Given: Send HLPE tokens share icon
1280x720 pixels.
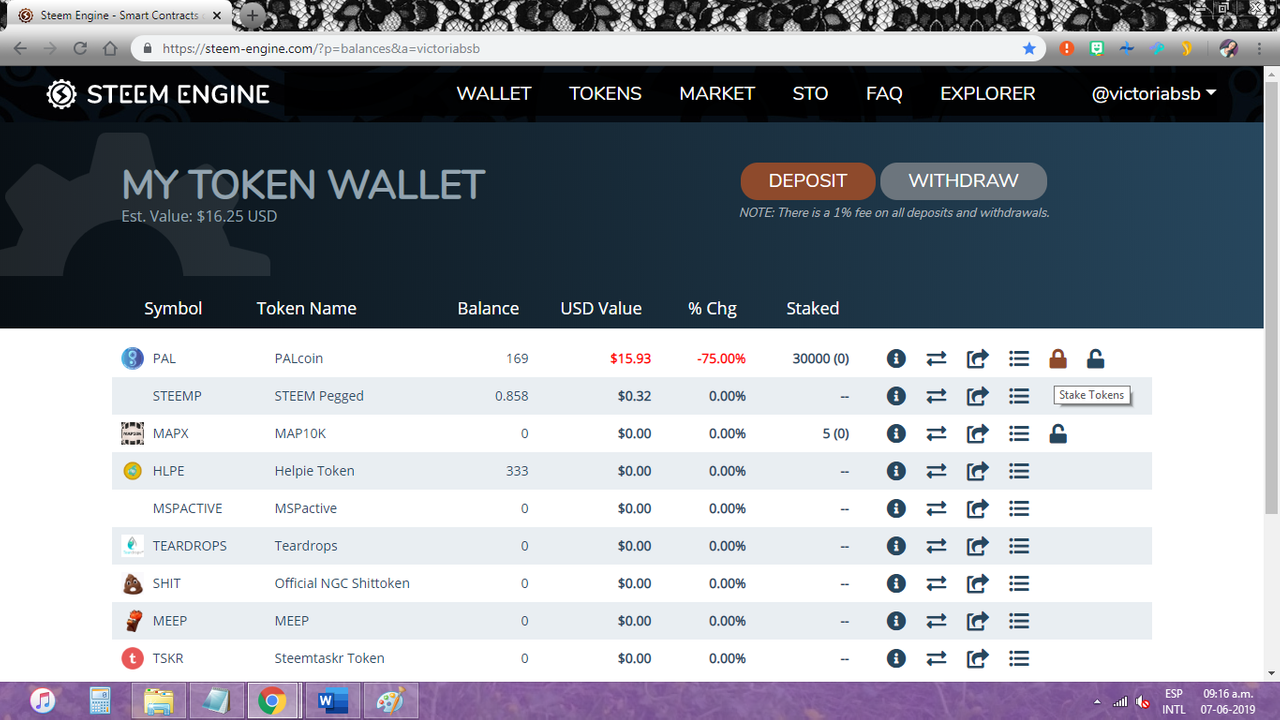Looking at the screenshot, I should pyautogui.click(x=977, y=471).
